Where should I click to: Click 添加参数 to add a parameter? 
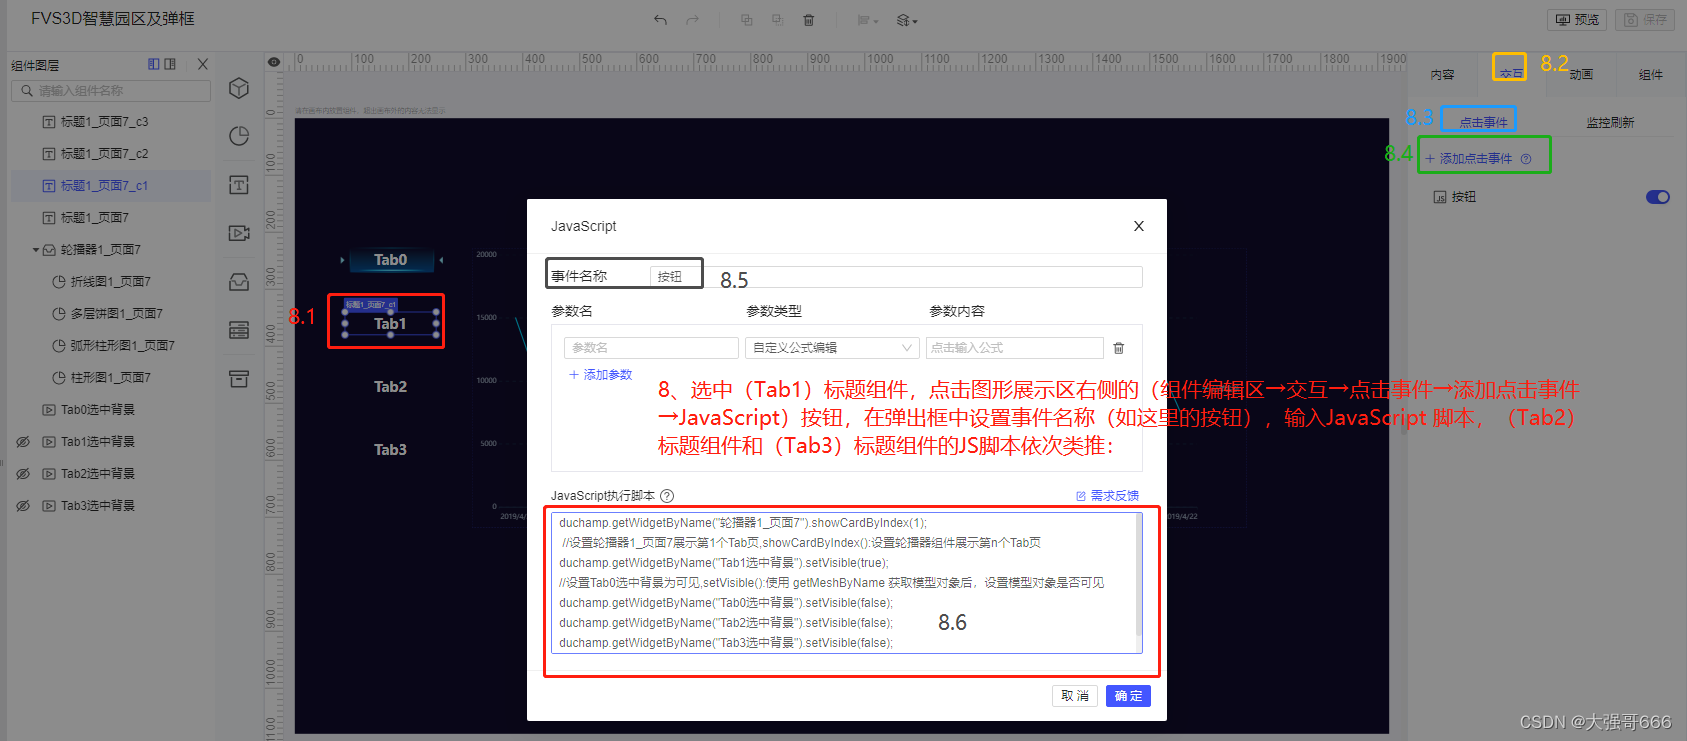click(x=601, y=375)
